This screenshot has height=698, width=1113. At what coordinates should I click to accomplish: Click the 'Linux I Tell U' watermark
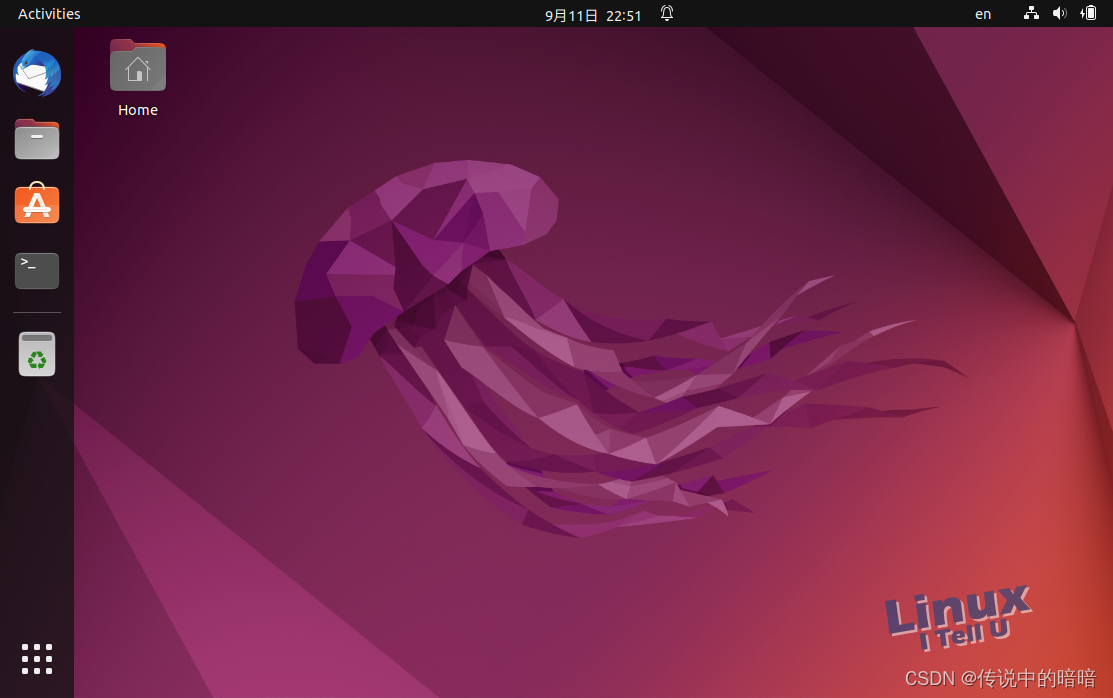point(957,613)
